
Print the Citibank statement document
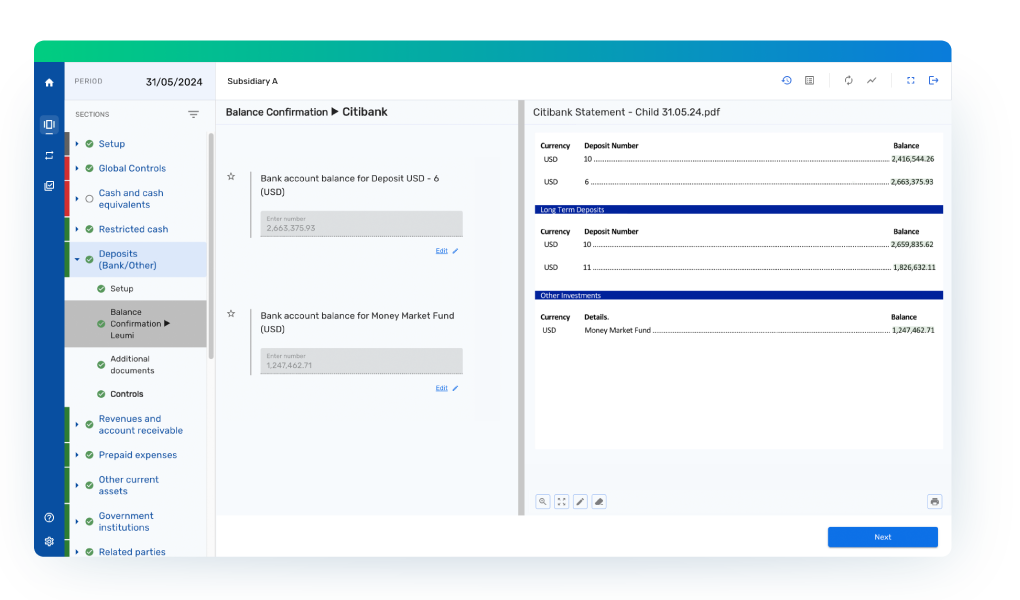(934, 502)
